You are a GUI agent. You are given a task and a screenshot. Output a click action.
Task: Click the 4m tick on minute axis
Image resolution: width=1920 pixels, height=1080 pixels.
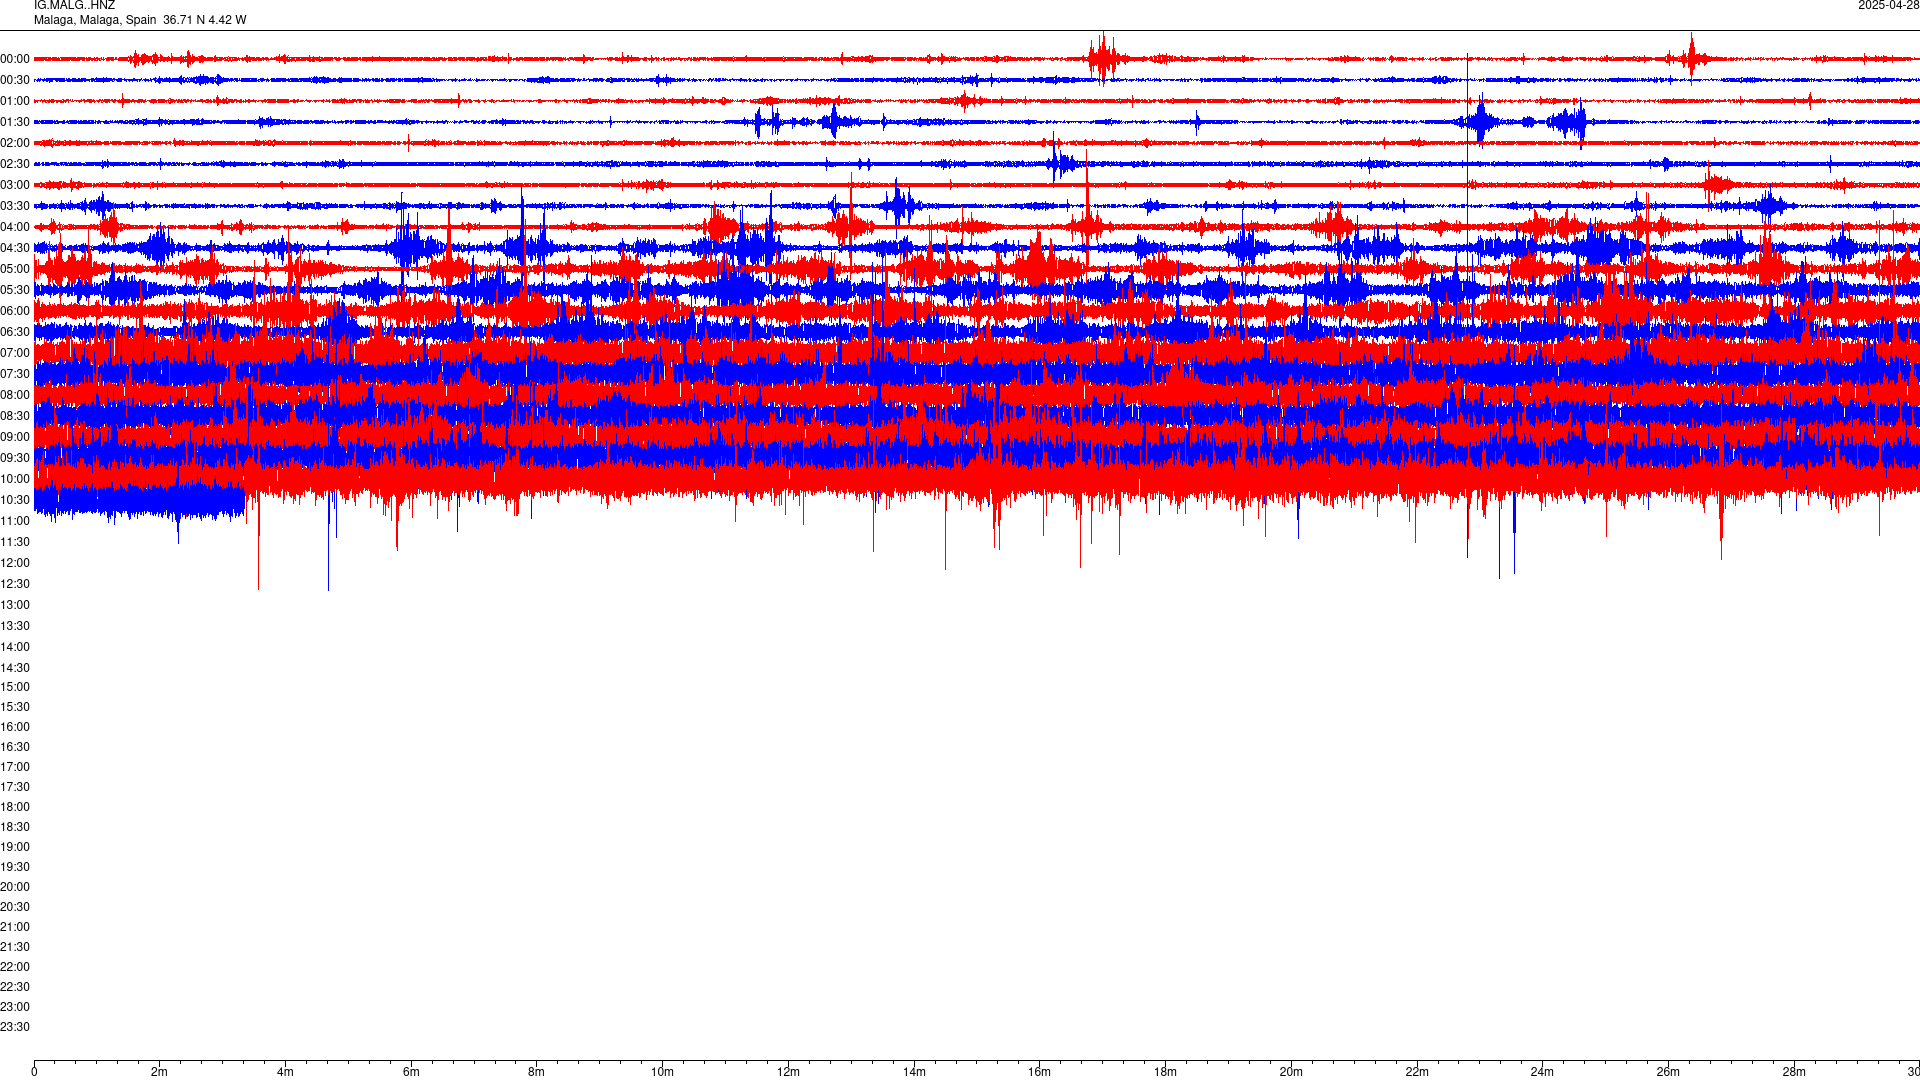click(285, 1072)
